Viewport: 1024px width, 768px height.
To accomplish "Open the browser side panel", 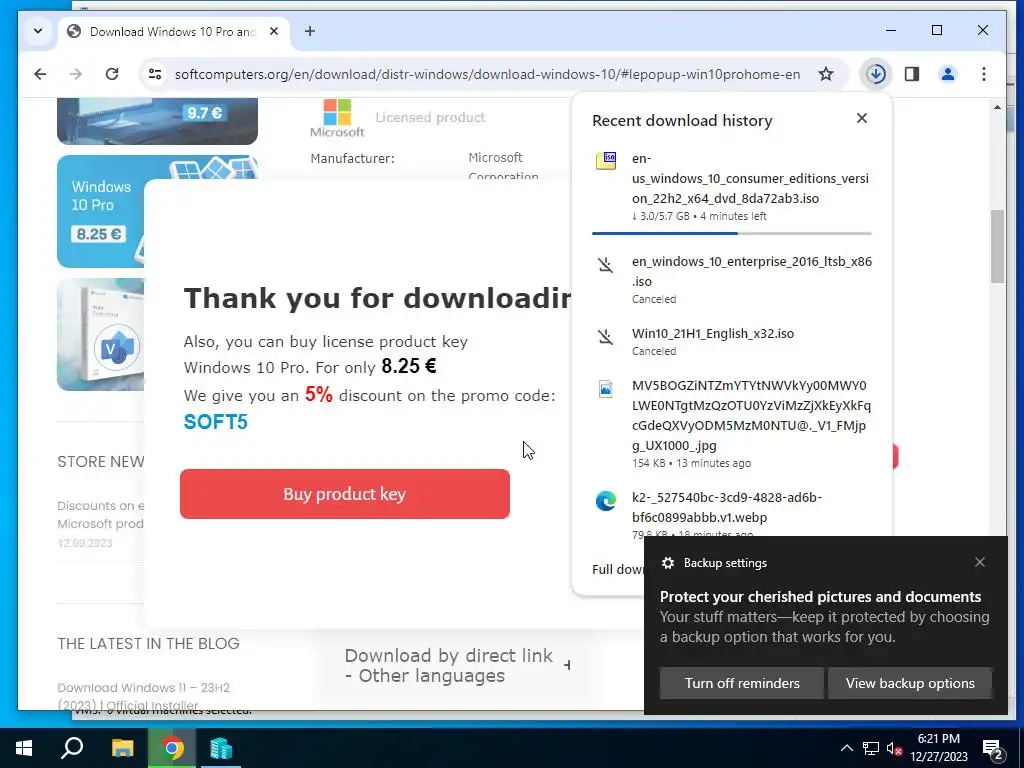I will point(912,74).
